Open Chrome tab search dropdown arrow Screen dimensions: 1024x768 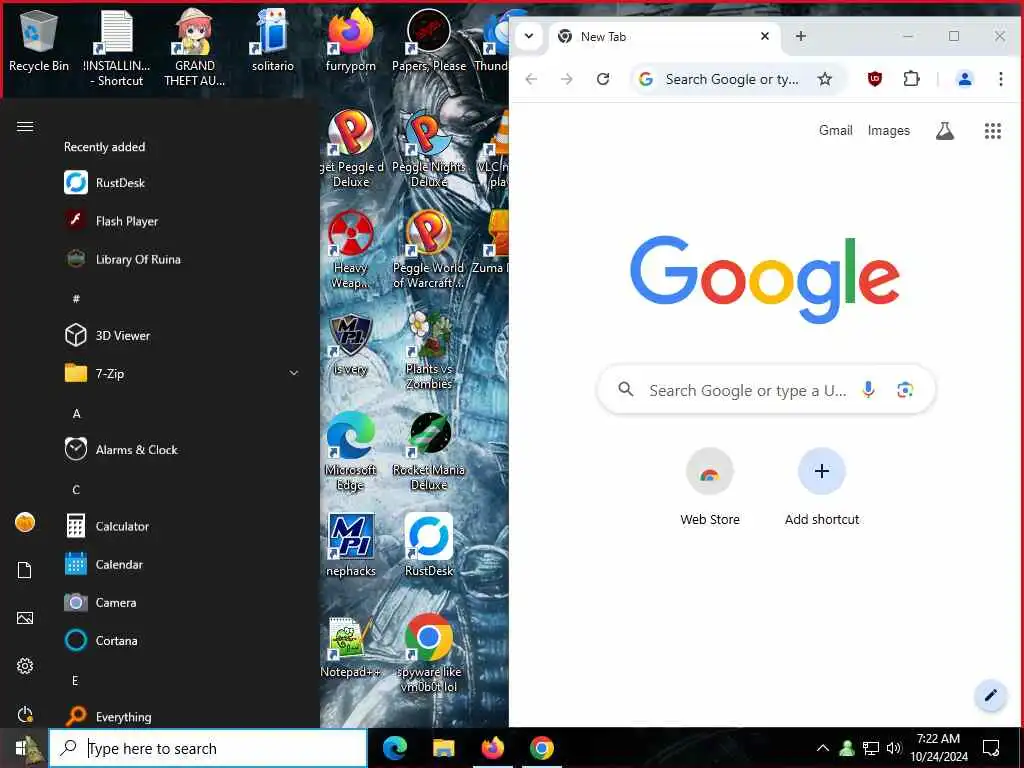529,36
